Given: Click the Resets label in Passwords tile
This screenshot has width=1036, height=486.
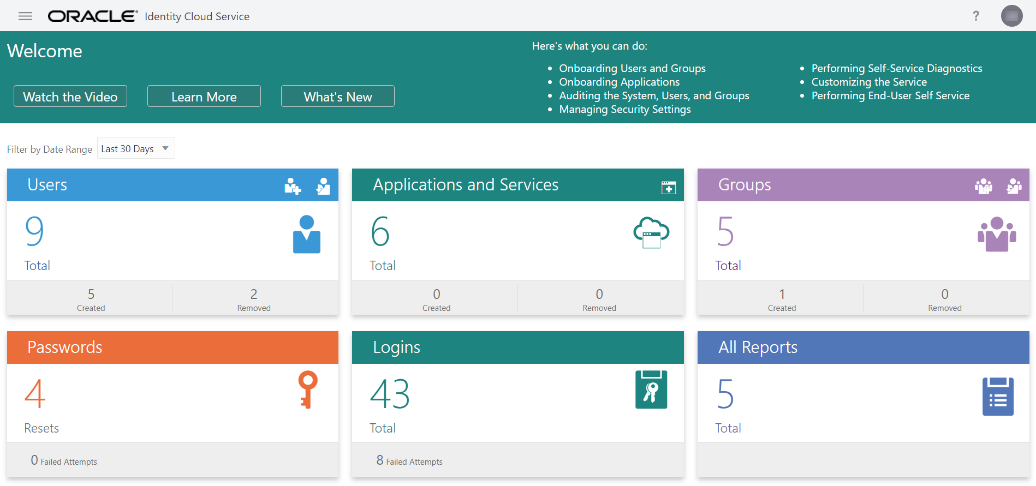Looking at the screenshot, I should click(x=42, y=428).
